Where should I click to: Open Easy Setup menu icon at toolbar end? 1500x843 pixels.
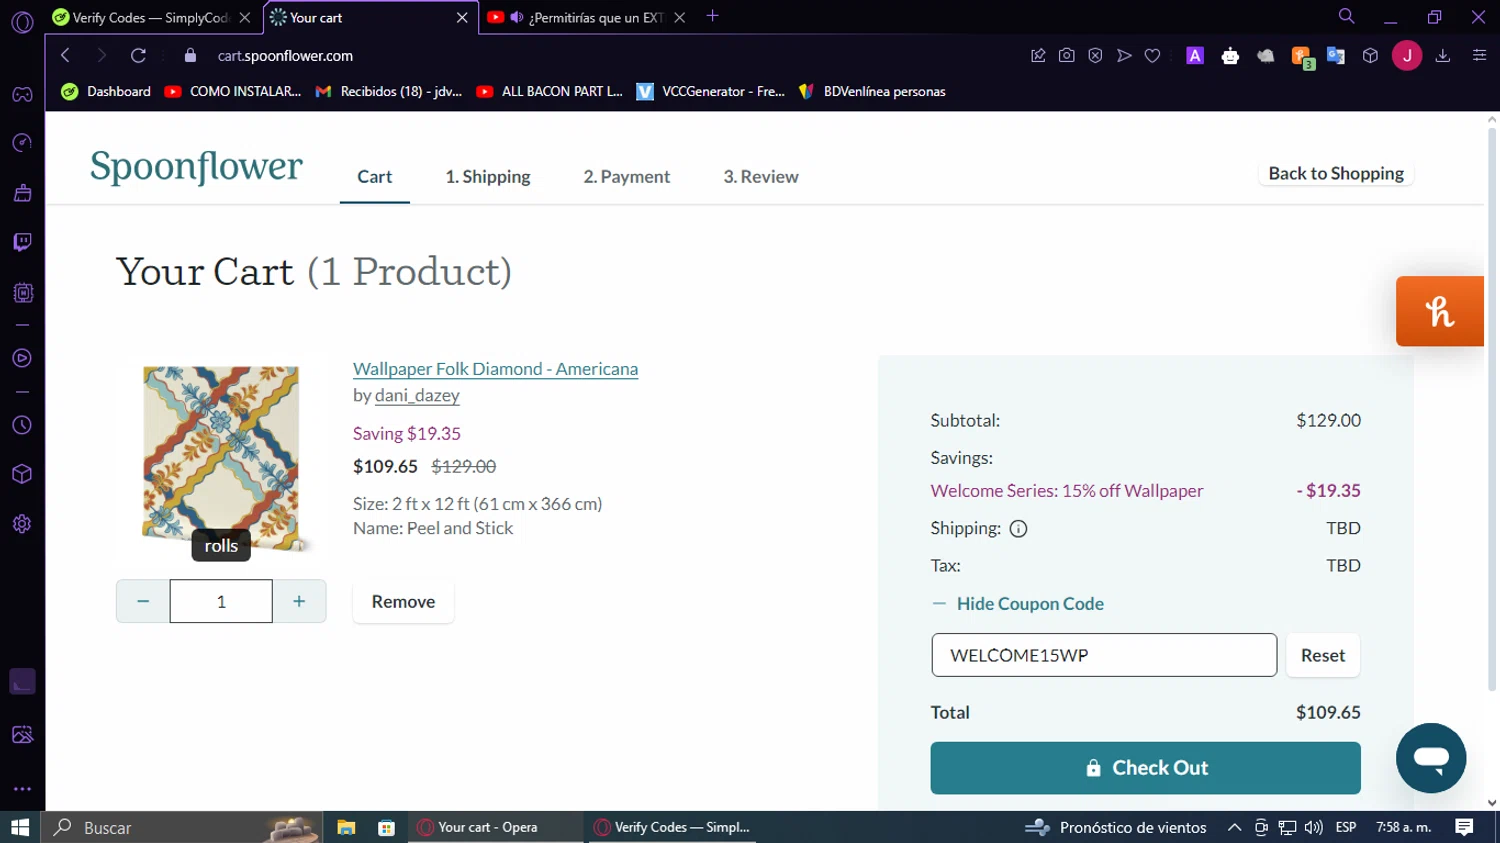click(1480, 56)
